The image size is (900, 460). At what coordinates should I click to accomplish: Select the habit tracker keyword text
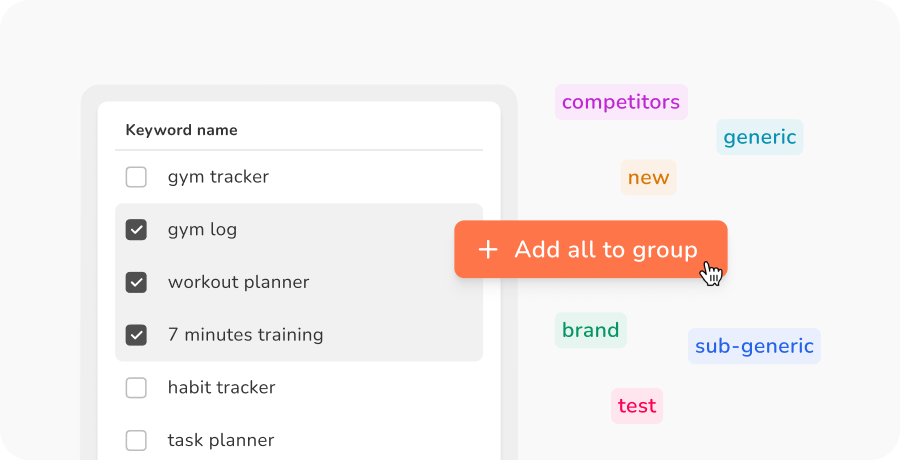(x=221, y=388)
